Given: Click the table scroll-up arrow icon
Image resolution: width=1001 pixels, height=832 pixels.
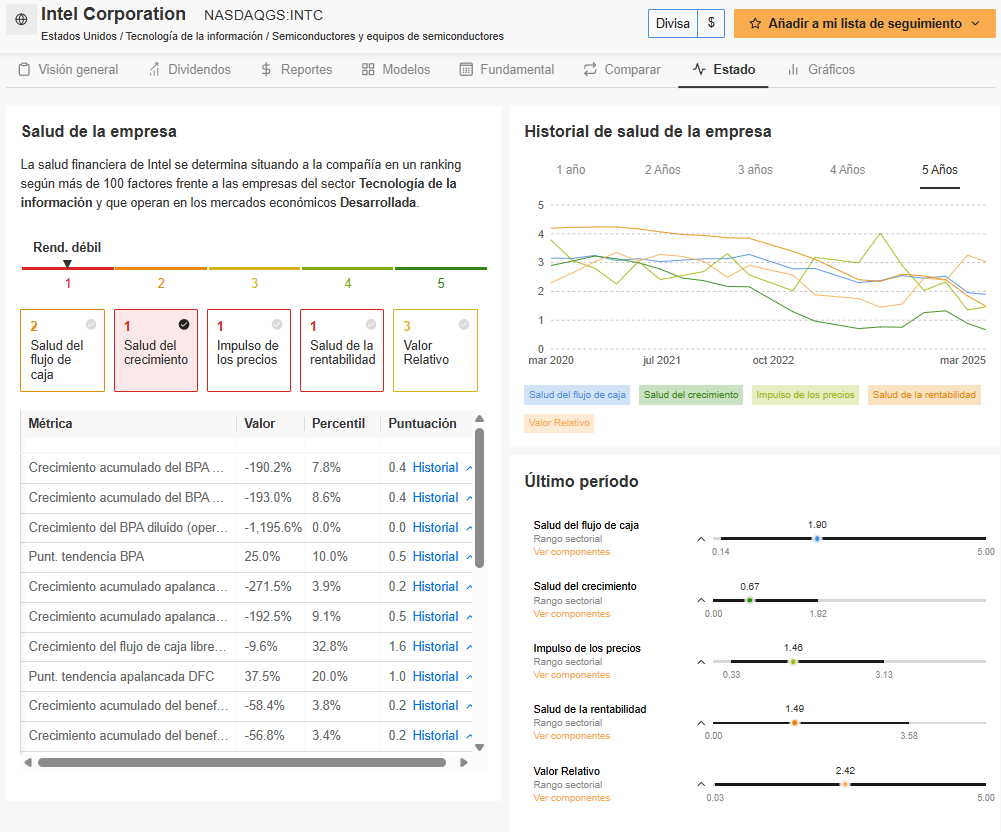Looking at the screenshot, I should [479, 419].
